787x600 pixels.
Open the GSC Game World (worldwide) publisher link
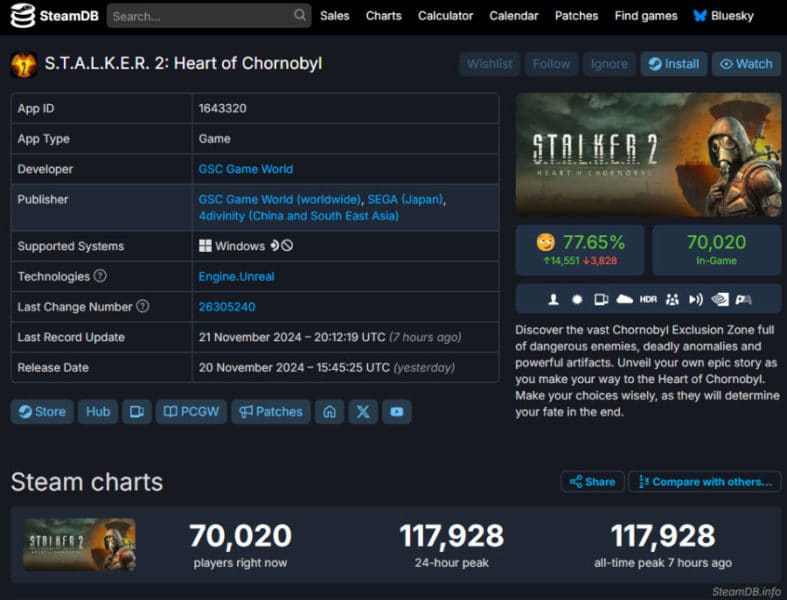[x=280, y=199]
